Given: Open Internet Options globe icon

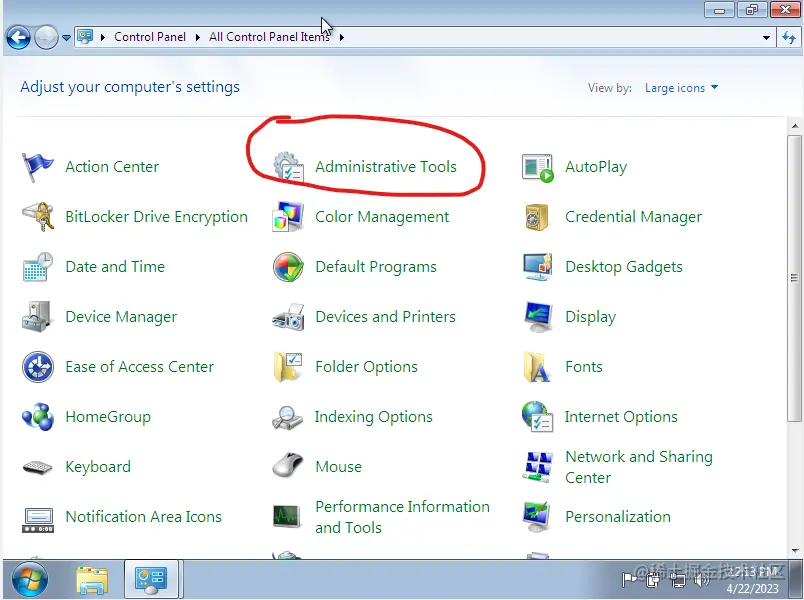Looking at the screenshot, I should click(537, 417).
